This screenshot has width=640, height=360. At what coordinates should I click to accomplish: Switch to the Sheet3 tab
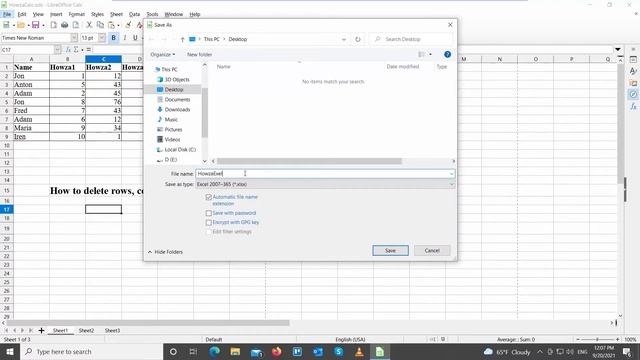[x=112, y=330]
